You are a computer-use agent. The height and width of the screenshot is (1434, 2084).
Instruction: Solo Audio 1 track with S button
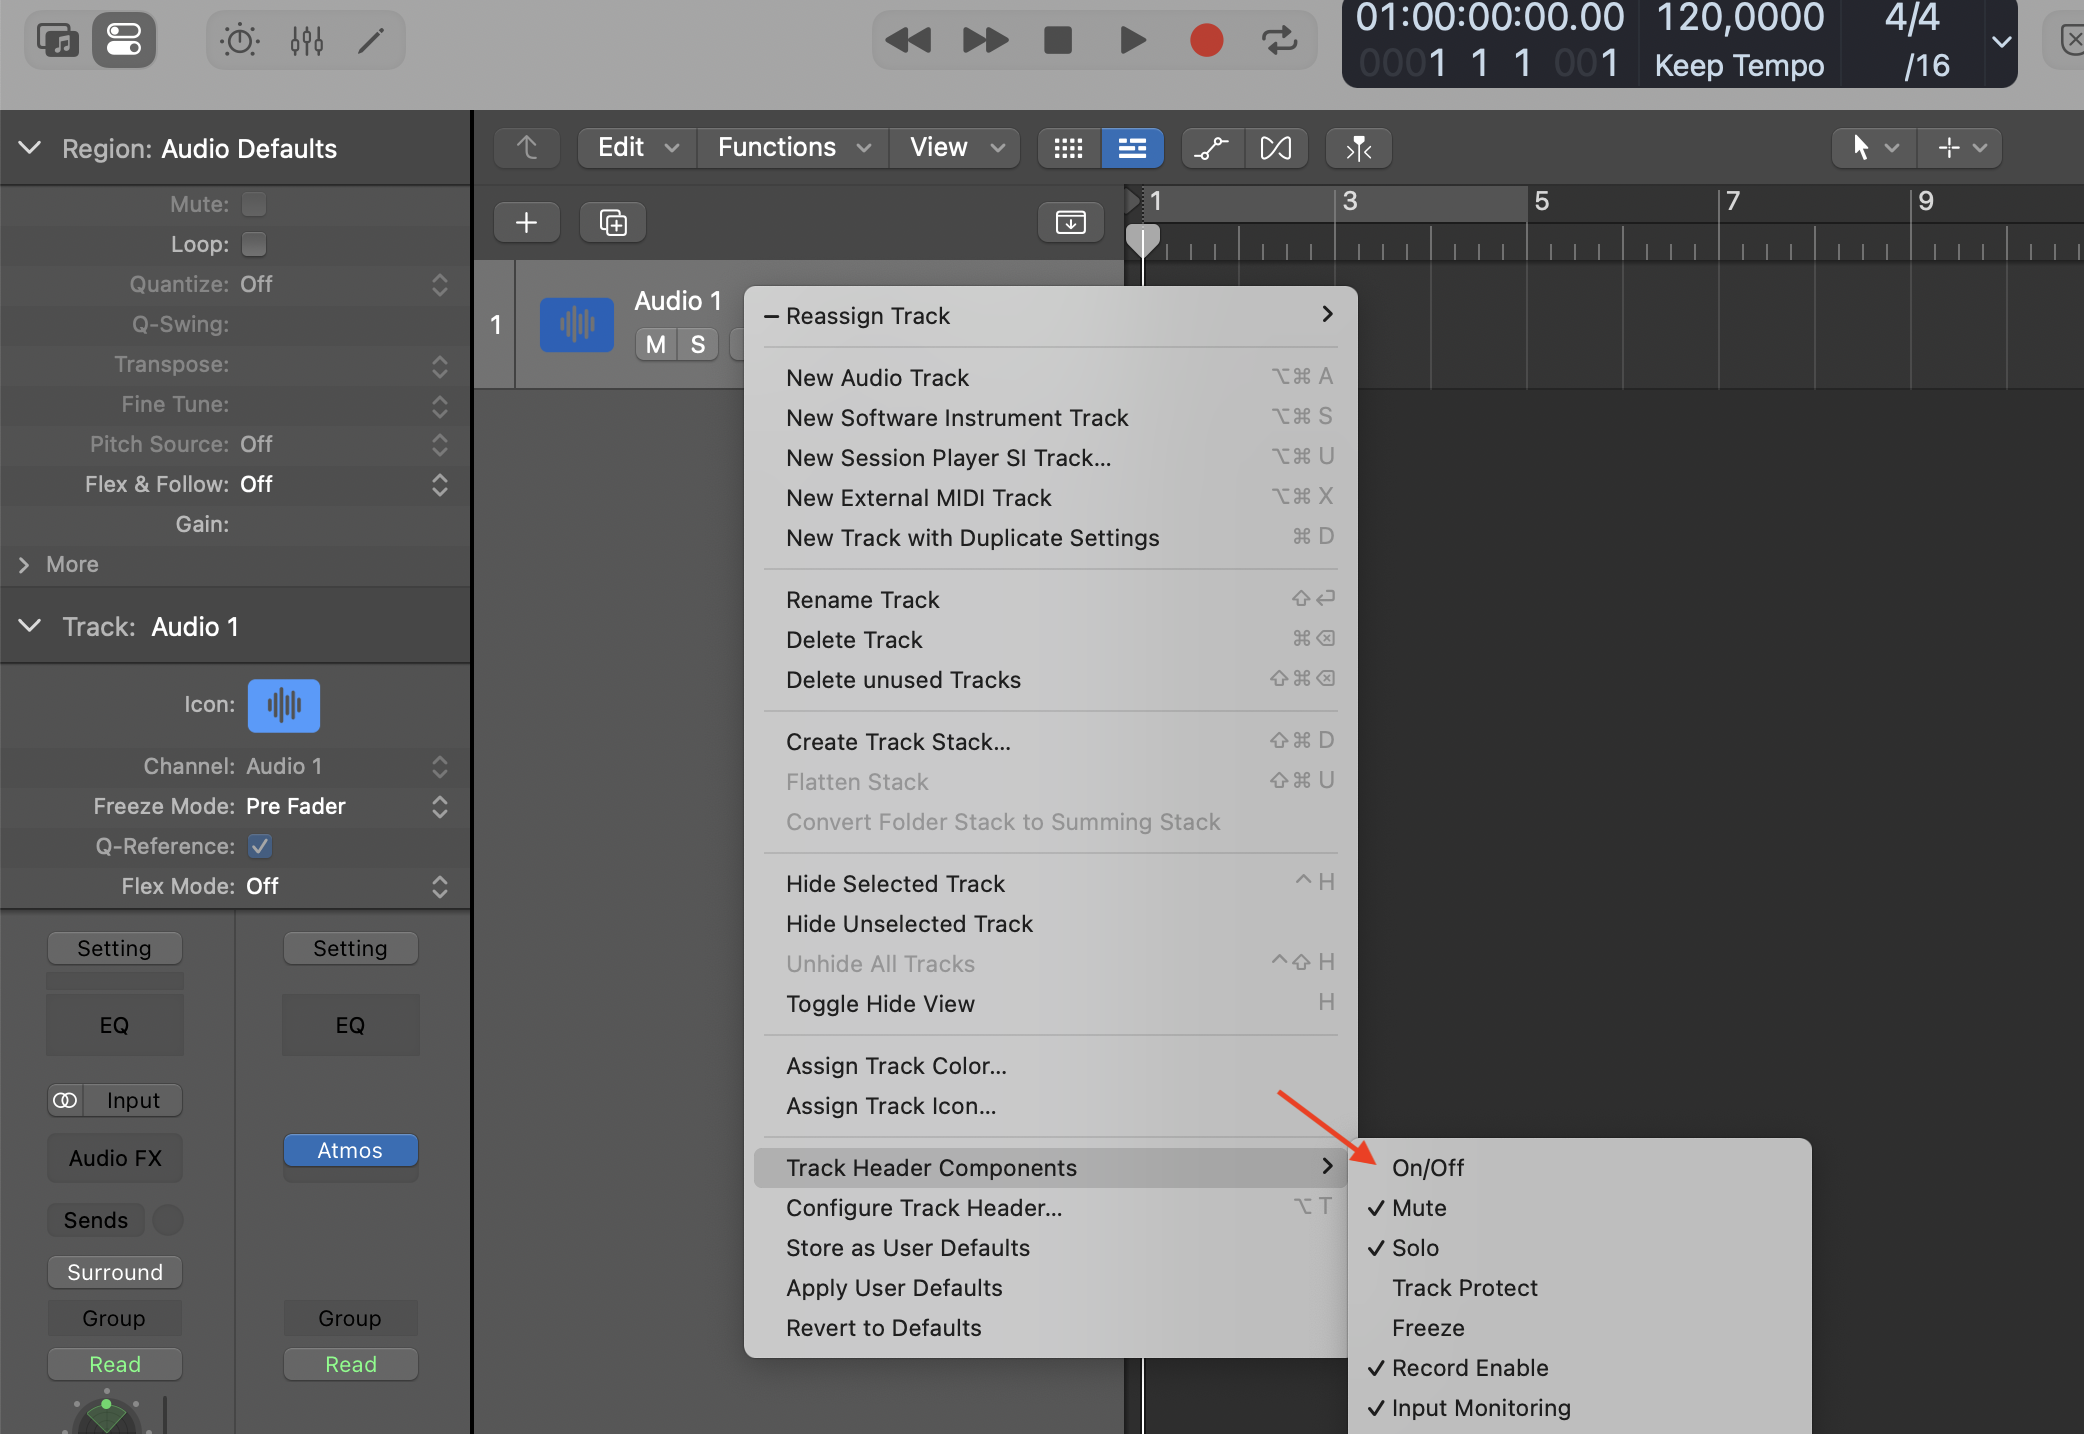[x=698, y=344]
